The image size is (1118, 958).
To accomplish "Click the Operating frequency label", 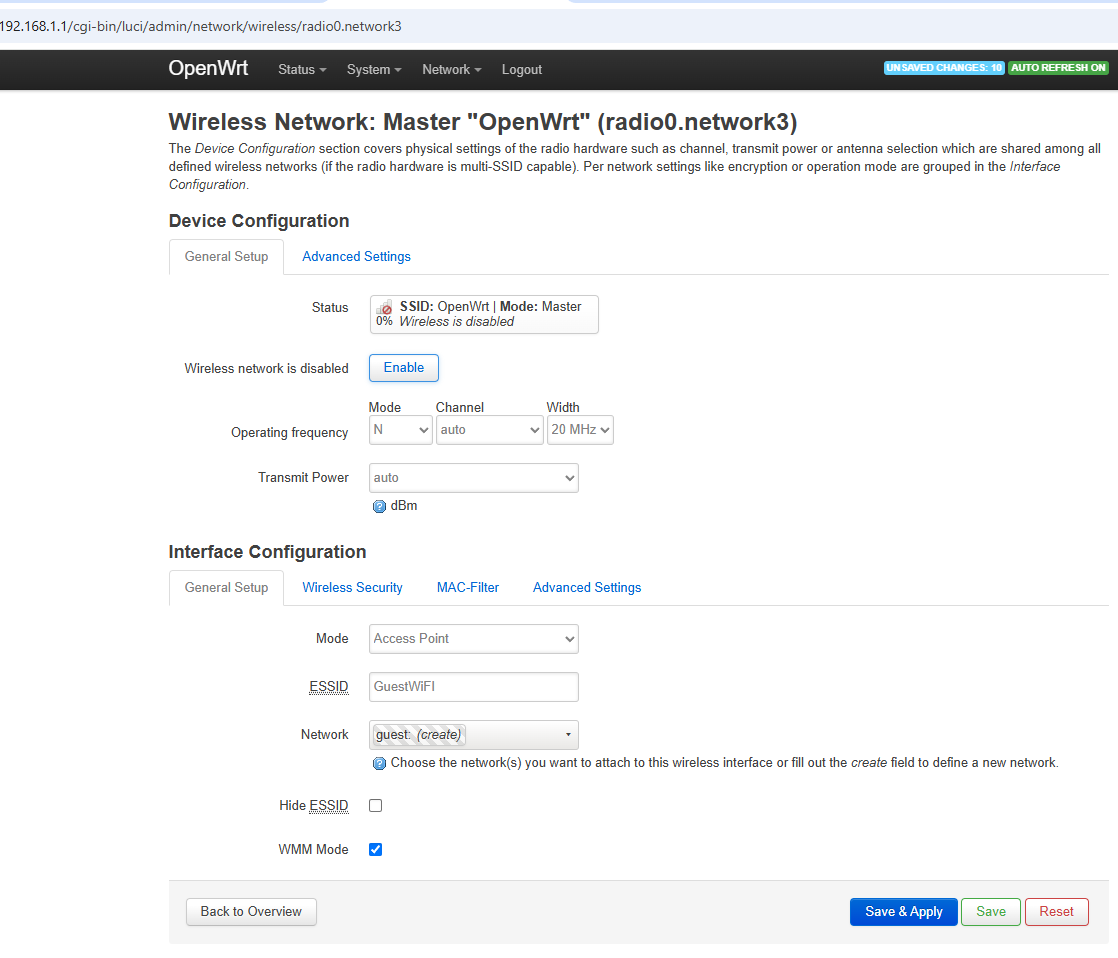I will pos(289,433).
